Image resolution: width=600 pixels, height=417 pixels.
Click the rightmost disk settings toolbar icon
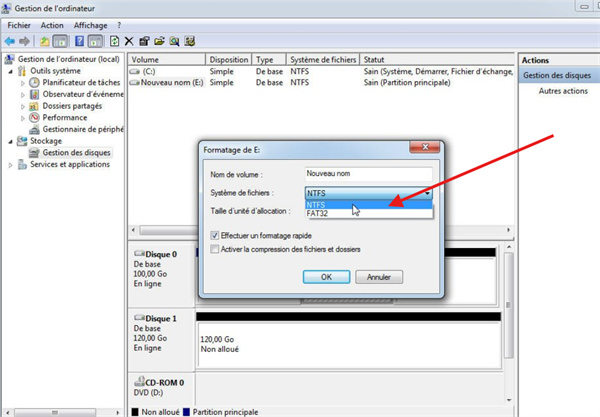pos(190,41)
